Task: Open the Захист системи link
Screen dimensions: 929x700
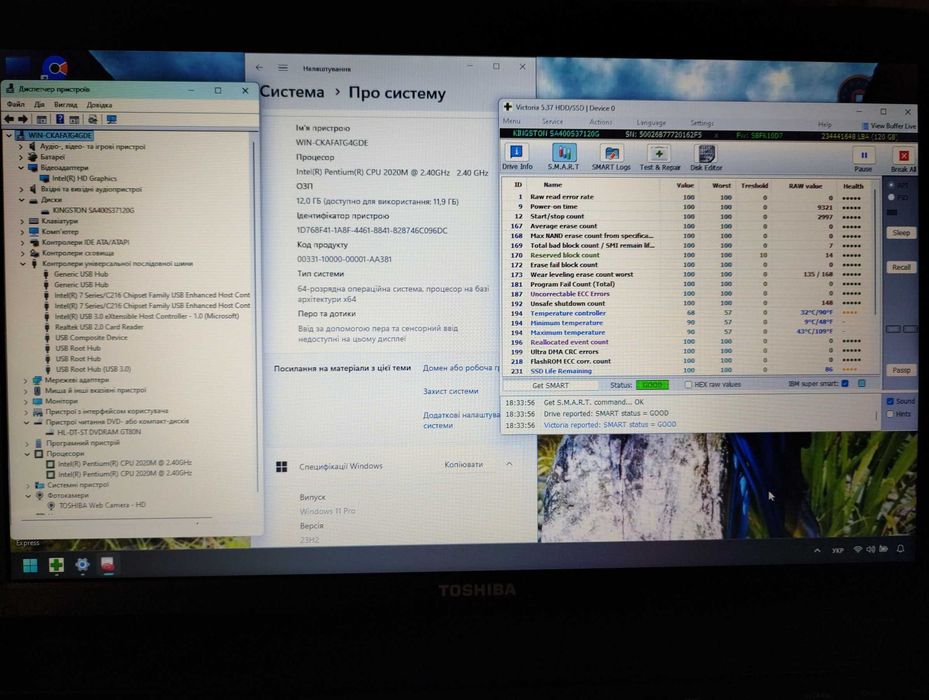Action: click(x=450, y=391)
